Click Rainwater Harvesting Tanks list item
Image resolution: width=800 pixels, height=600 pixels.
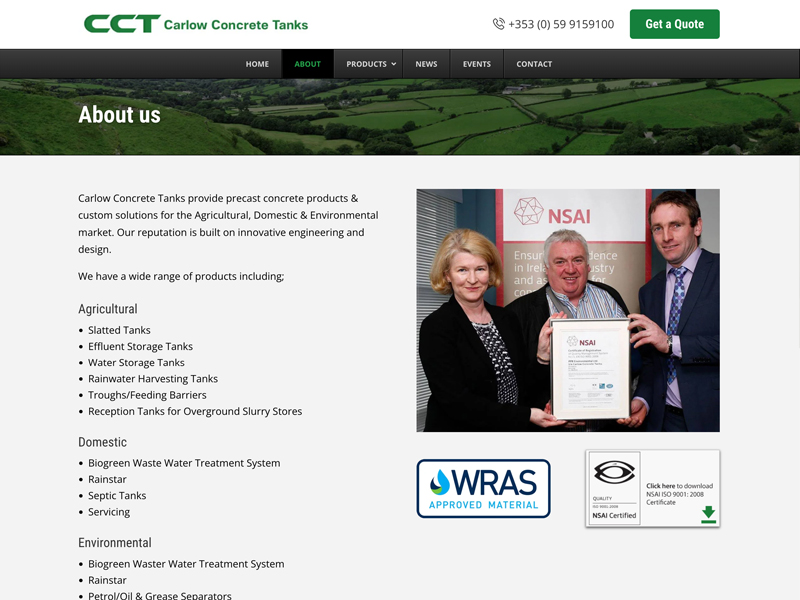152,379
